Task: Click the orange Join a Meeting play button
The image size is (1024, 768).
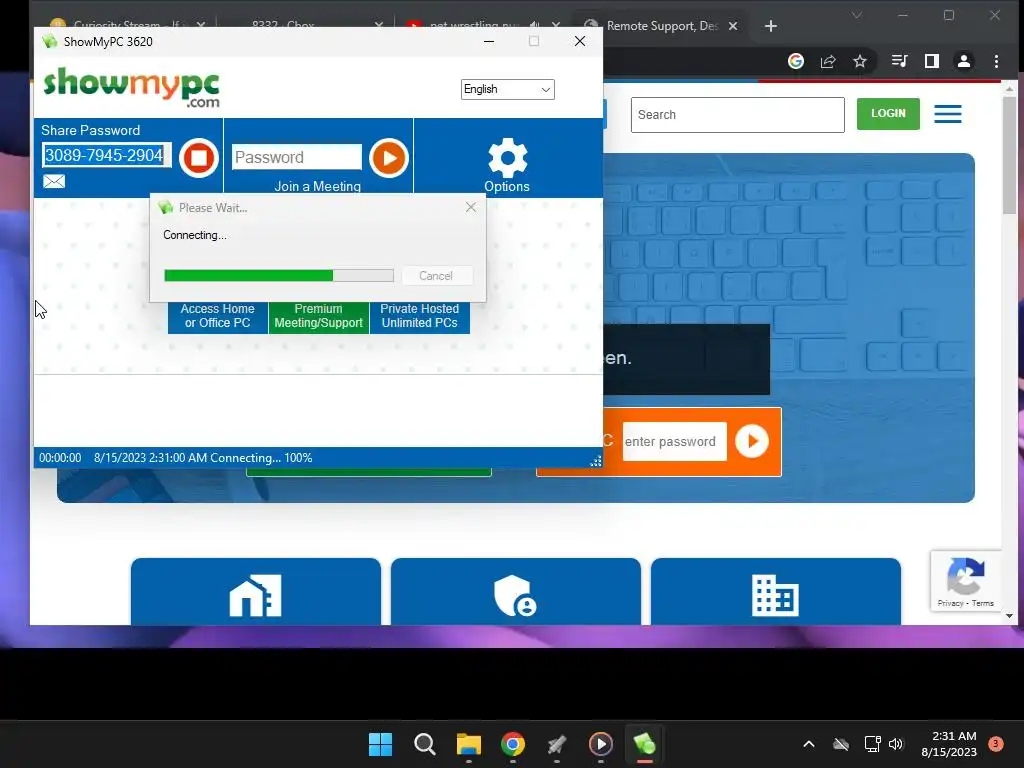Action: [x=389, y=158]
